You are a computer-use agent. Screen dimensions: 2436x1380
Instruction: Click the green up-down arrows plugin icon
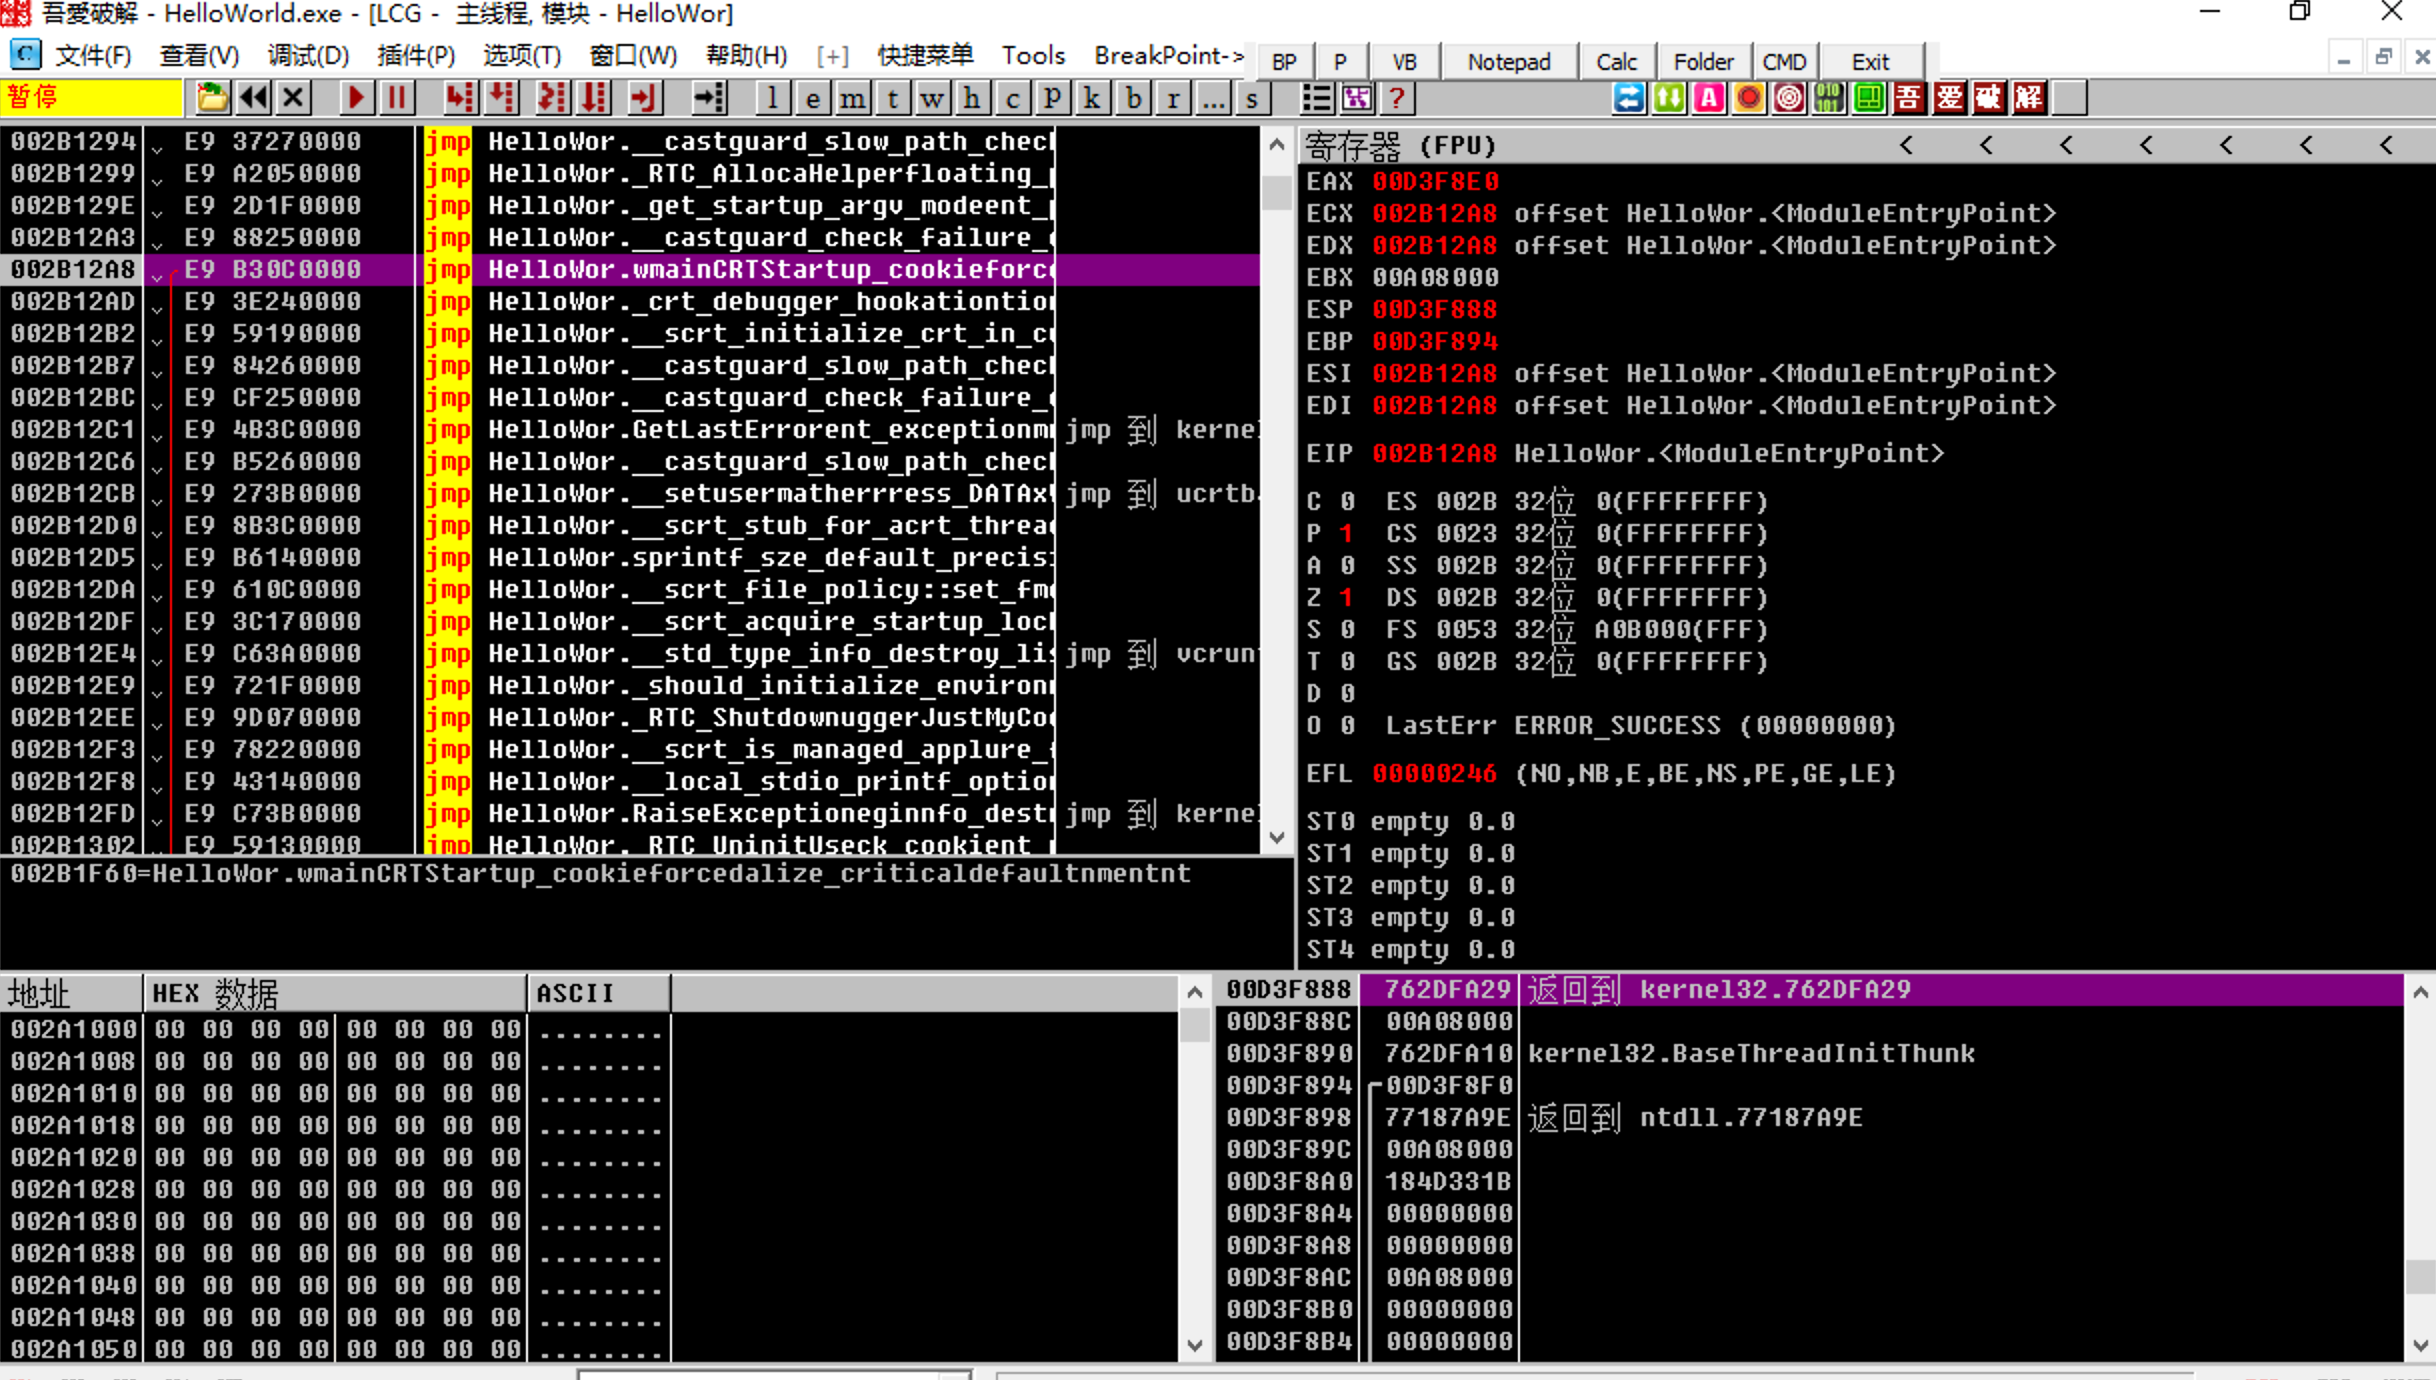pos(1669,98)
